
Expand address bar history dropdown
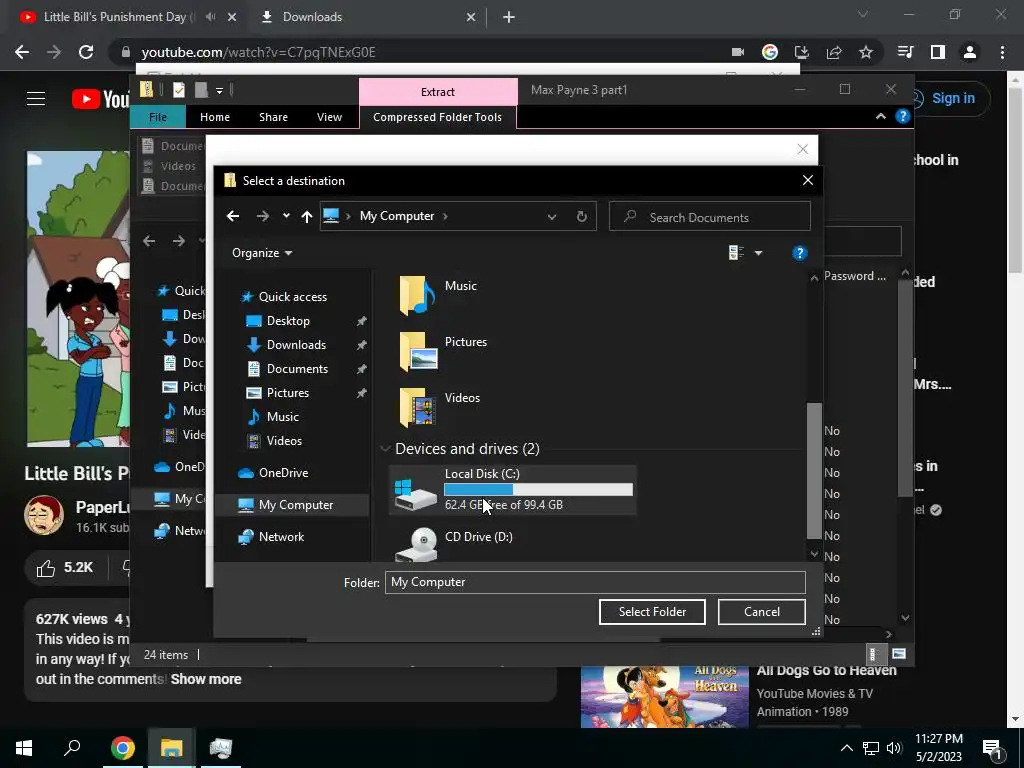(552, 217)
